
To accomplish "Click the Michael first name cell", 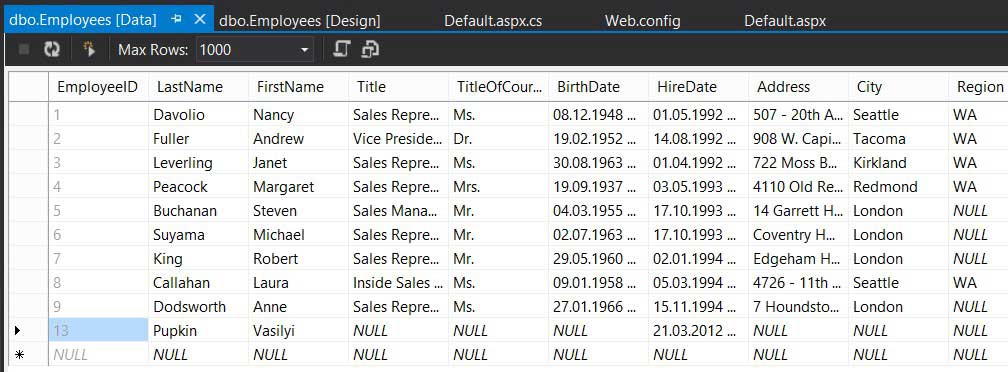I will point(299,235).
